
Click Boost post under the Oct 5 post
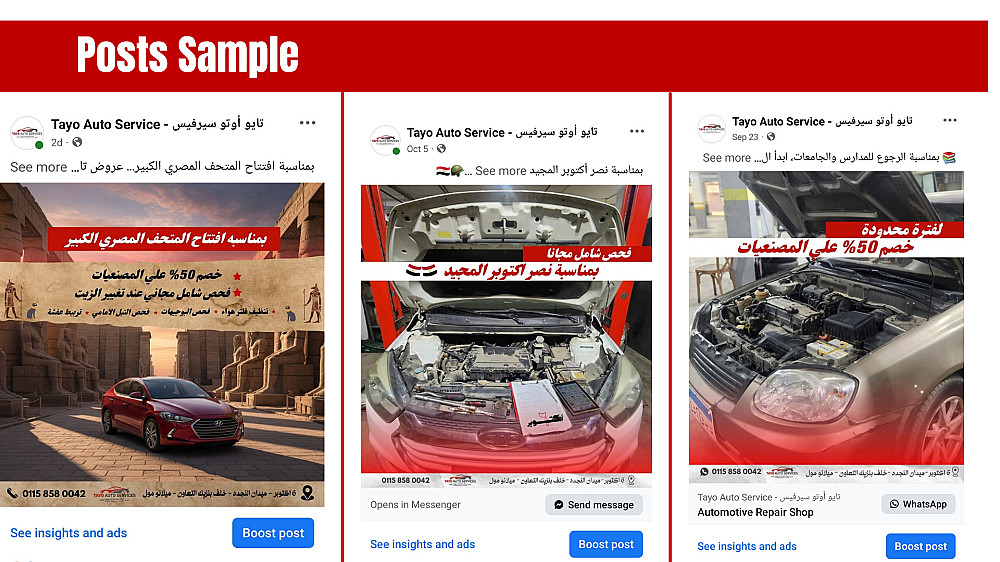tap(606, 544)
